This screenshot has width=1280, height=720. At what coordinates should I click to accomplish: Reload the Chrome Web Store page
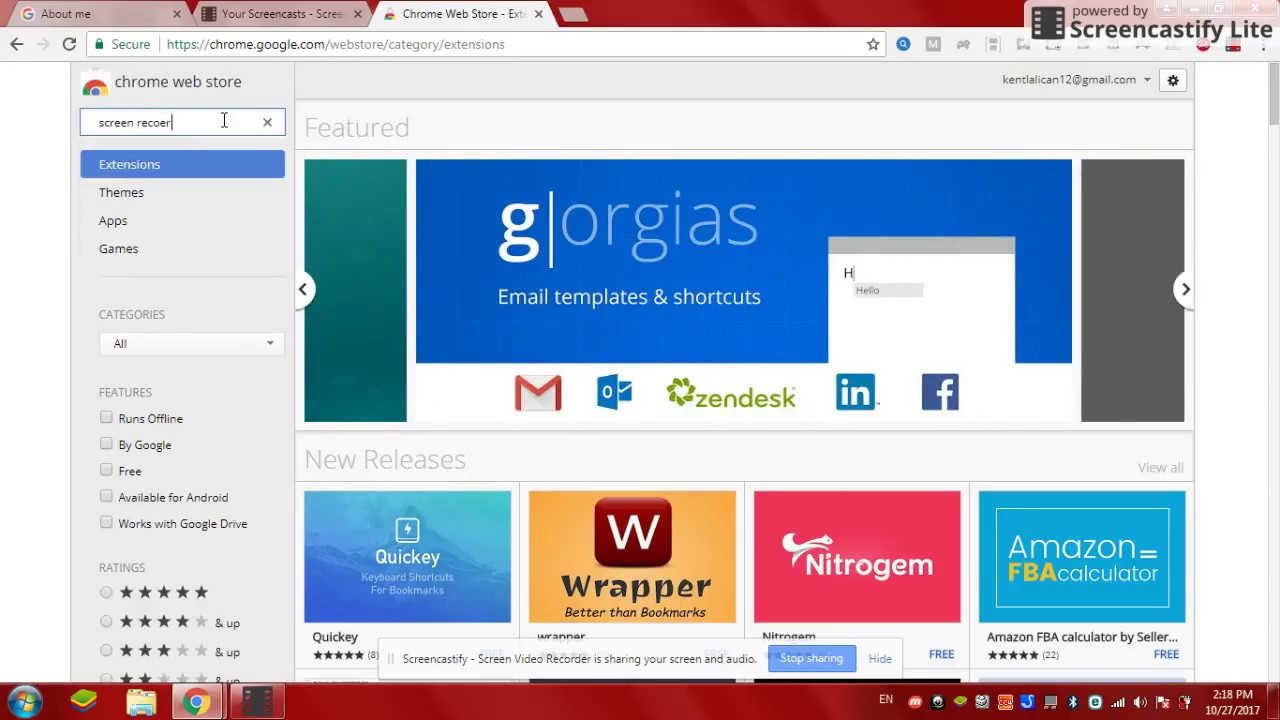click(x=69, y=44)
